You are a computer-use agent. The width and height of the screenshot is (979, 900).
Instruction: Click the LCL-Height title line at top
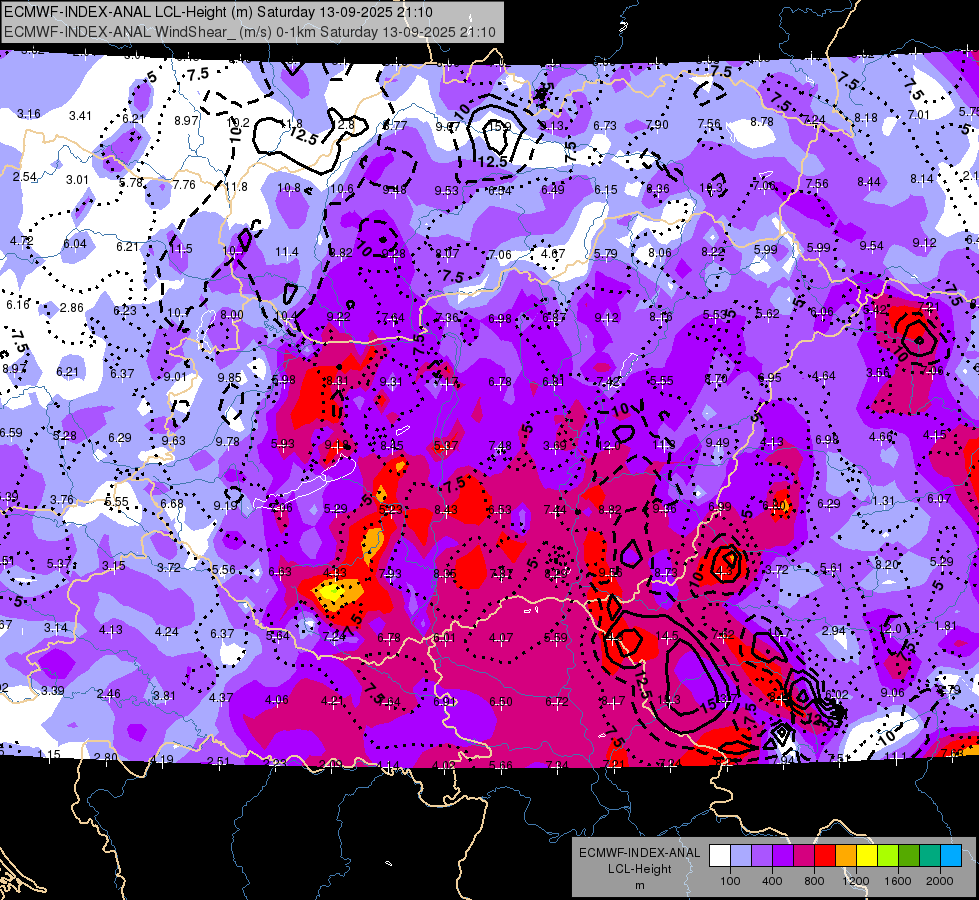pos(219,12)
